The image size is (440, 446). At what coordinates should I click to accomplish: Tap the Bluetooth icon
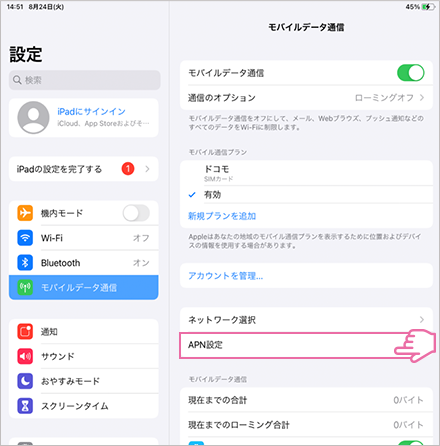pyautogui.click(x=25, y=263)
